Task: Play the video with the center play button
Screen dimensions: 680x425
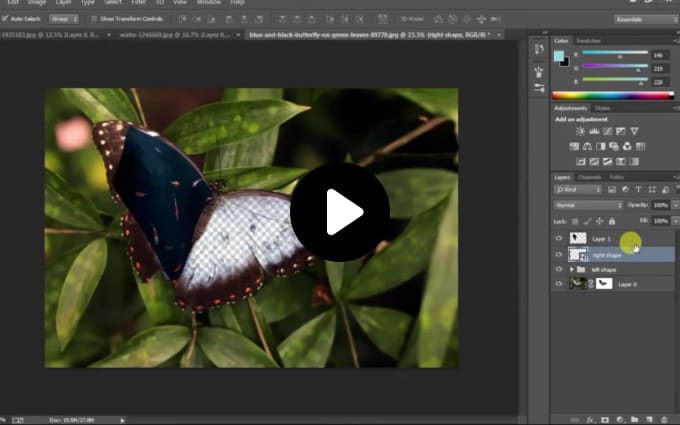Action: tap(340, 212)
